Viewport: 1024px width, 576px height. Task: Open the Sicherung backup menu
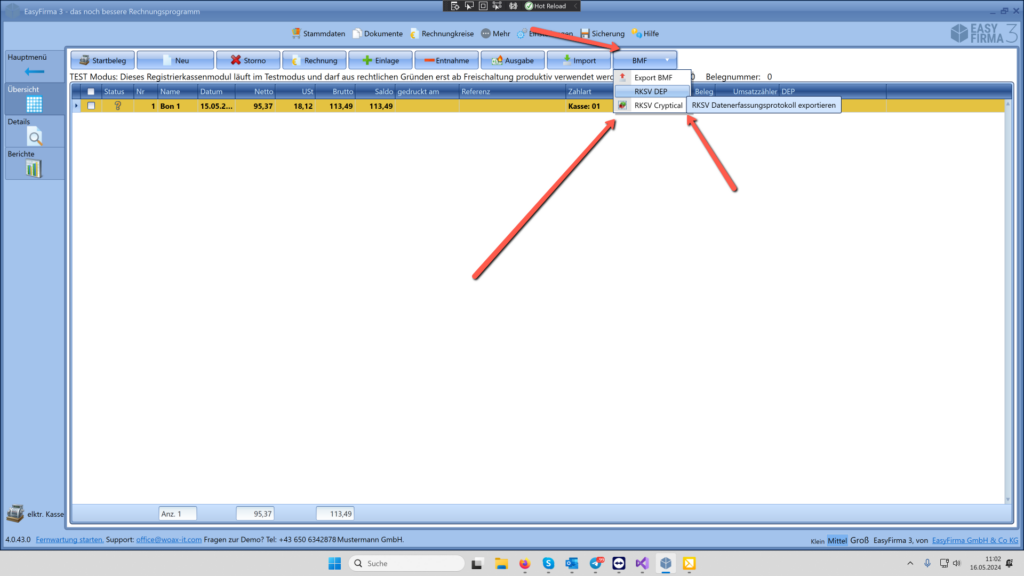coord(602,33)
